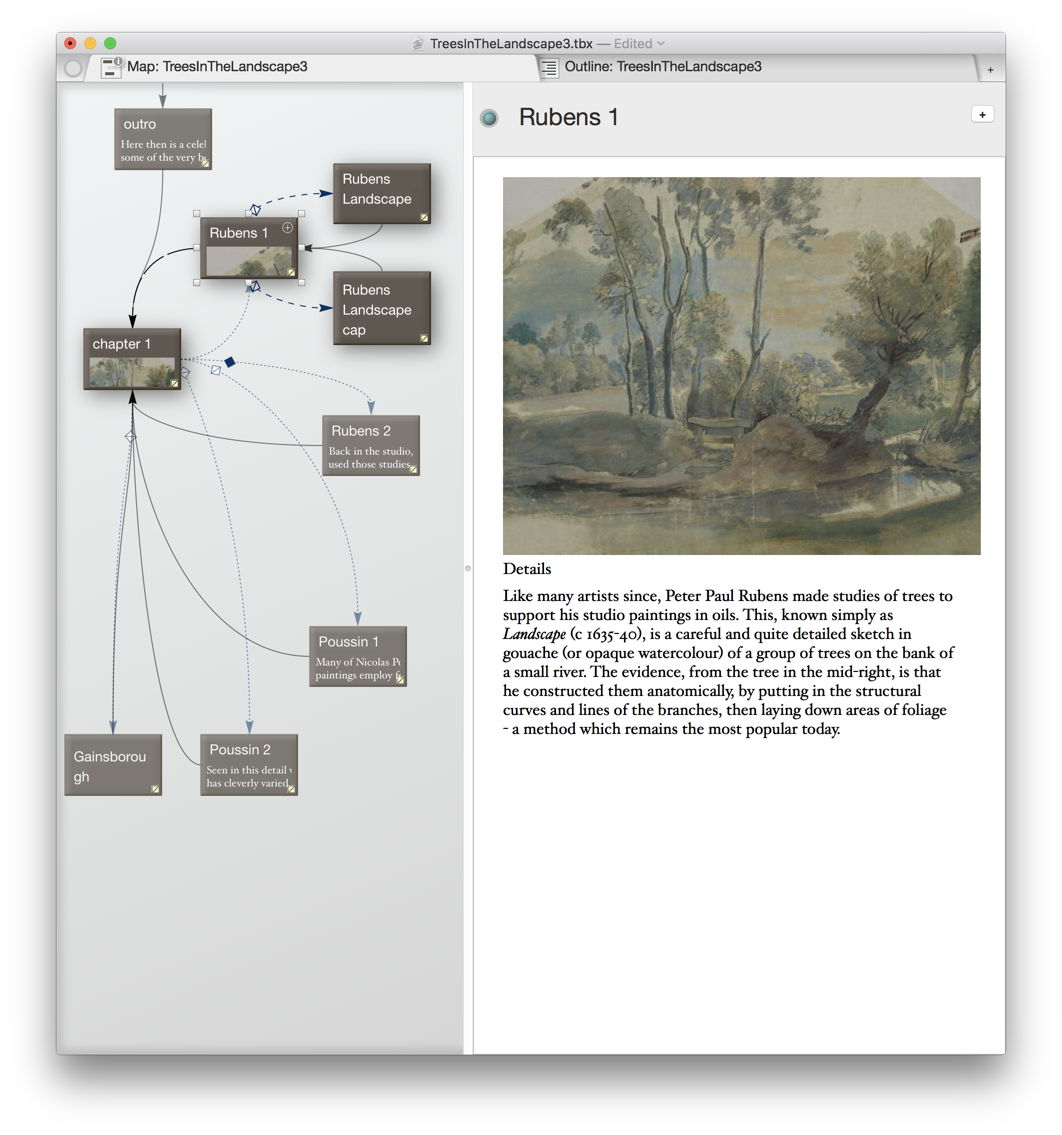Click the corner icon on Rubens Landscape cap note
Image resolution: width=1062 pixels, height=1135 pixels.
424,338
